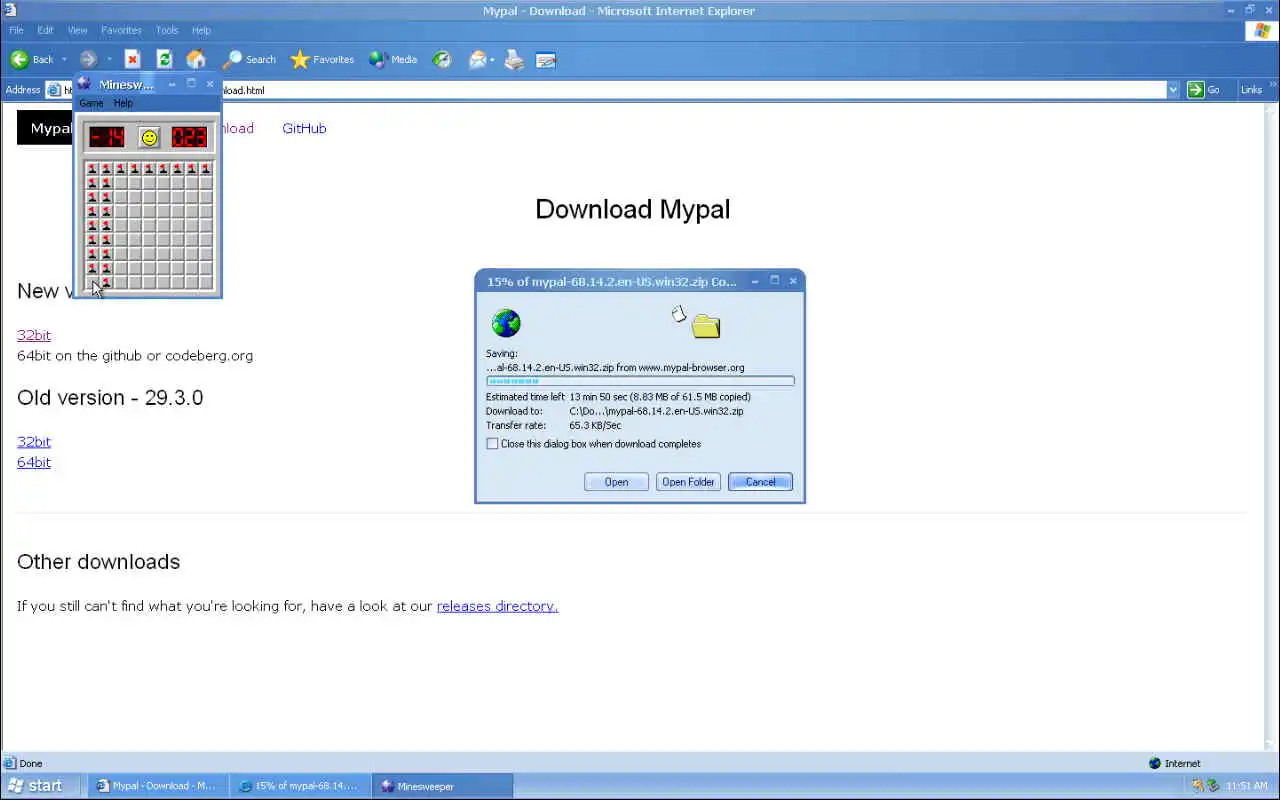The height and width of the screenshot is (800, 1280).
Task: Expand the address bar dropdown
Action: tap(1173, 90)
